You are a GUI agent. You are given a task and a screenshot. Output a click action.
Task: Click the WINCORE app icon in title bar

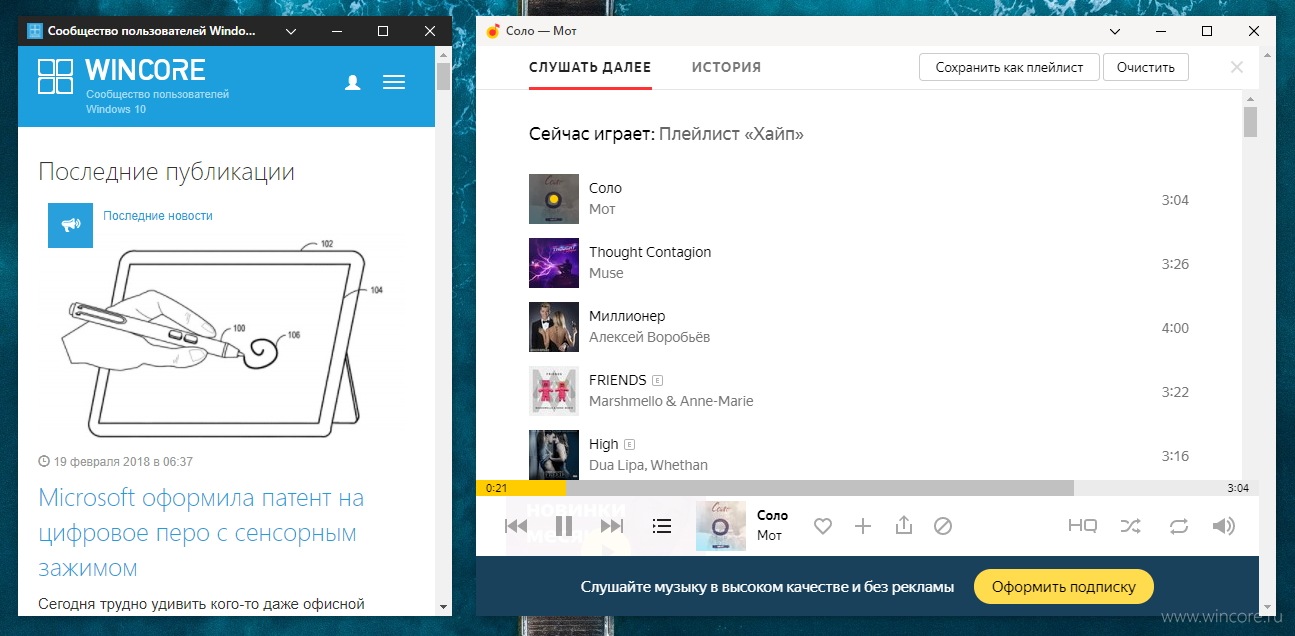35,31
